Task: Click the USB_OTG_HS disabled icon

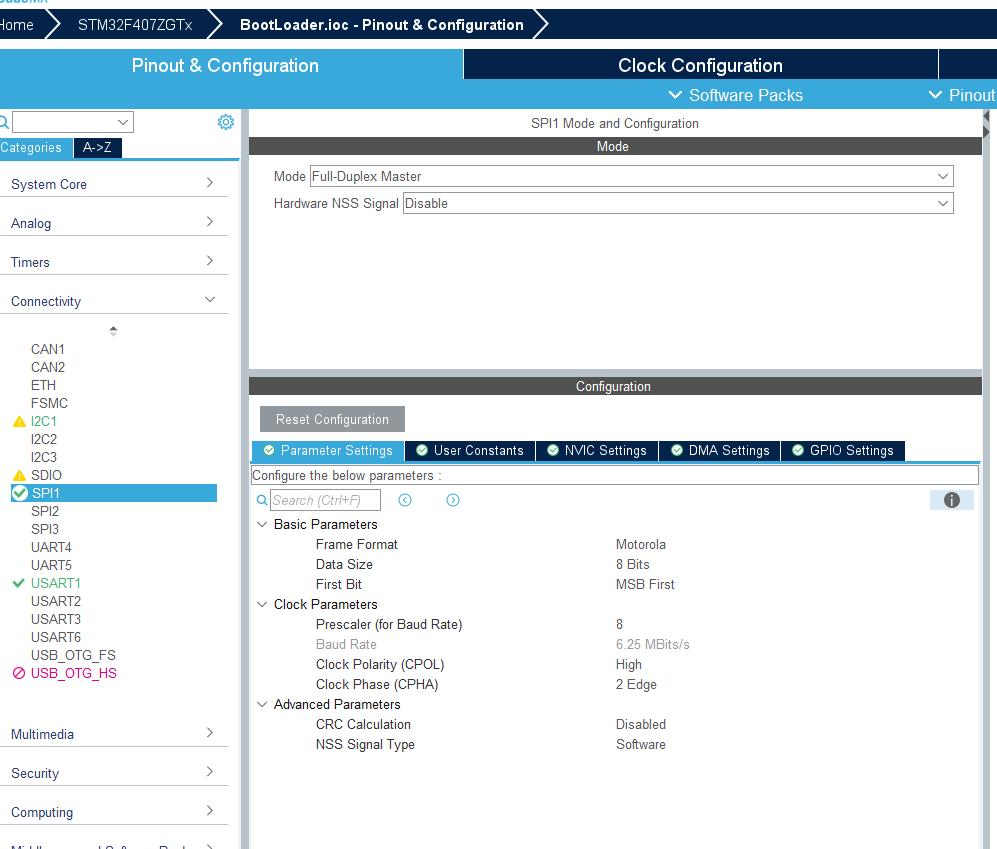Action: (x=19, y=673)
